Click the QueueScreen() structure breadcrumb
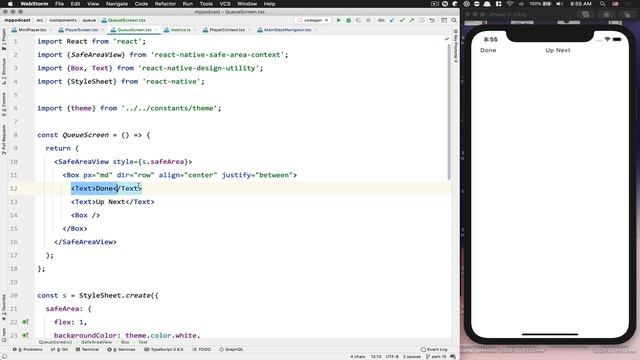 tap(56, 342)
